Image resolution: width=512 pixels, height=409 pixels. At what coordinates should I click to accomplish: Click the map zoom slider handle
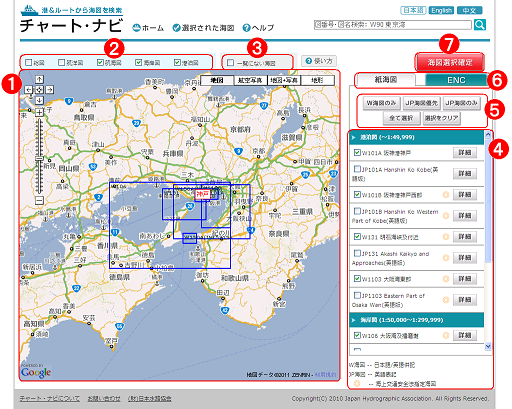pos(39,158)
